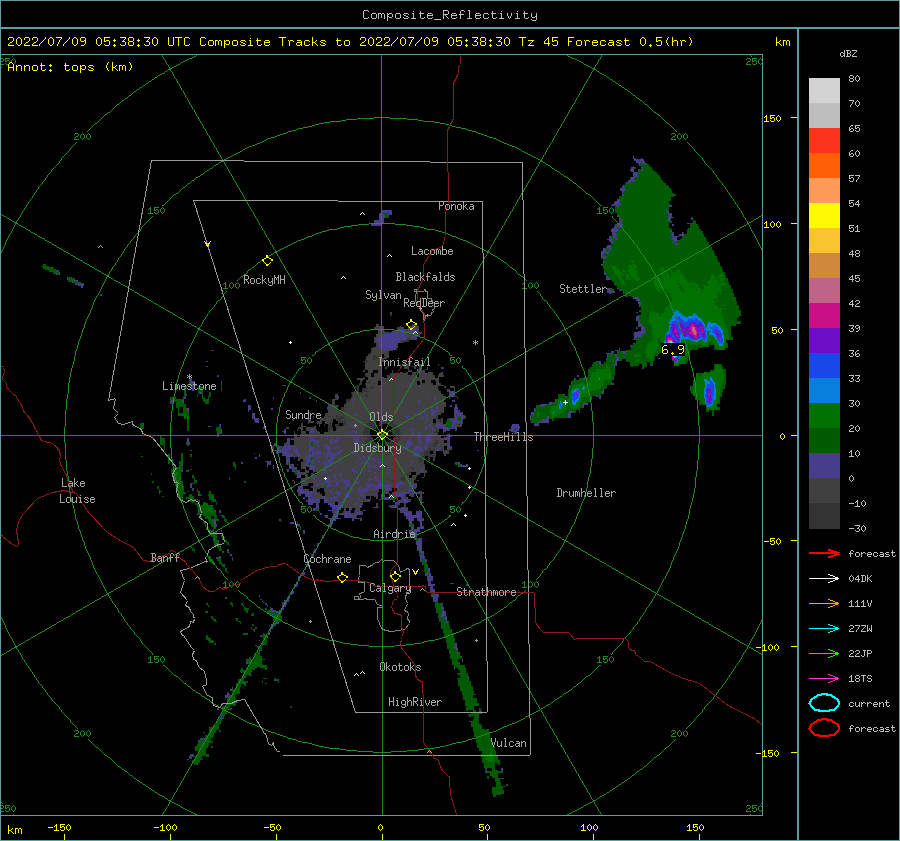This screenshot has width=900, height=841.
Task: Click the Stettler town label
Action: 583,289
